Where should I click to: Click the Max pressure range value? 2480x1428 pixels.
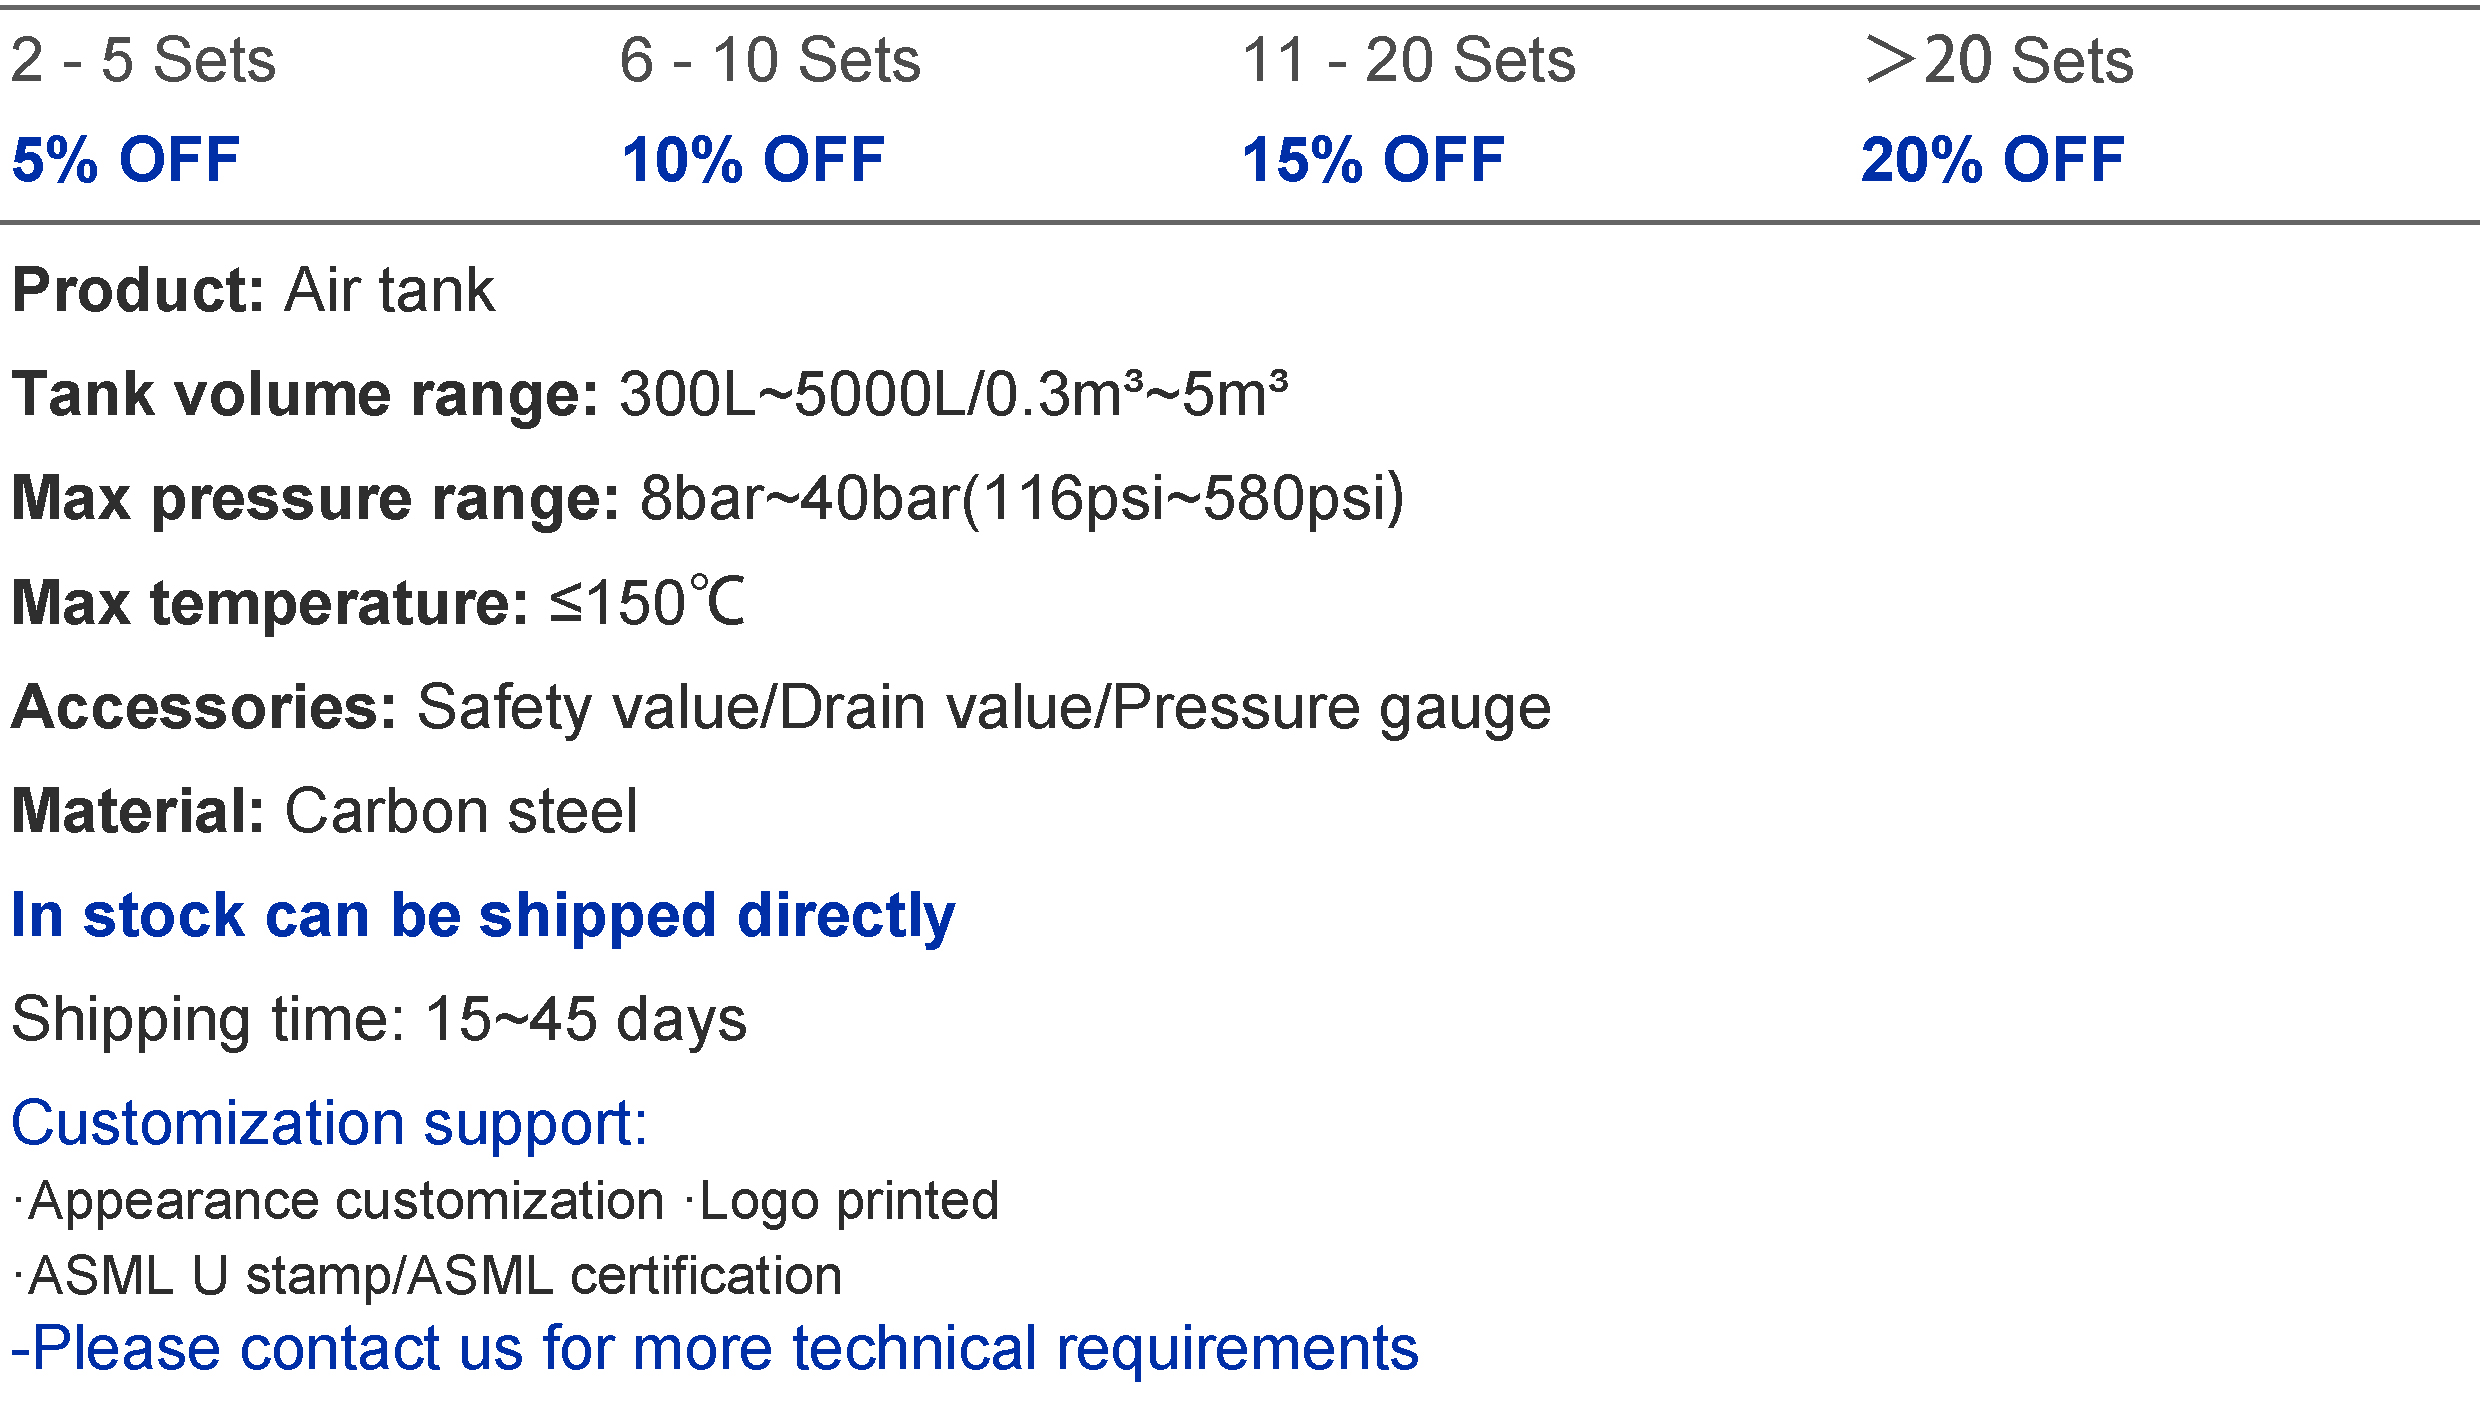click(x=1022, y=498)
